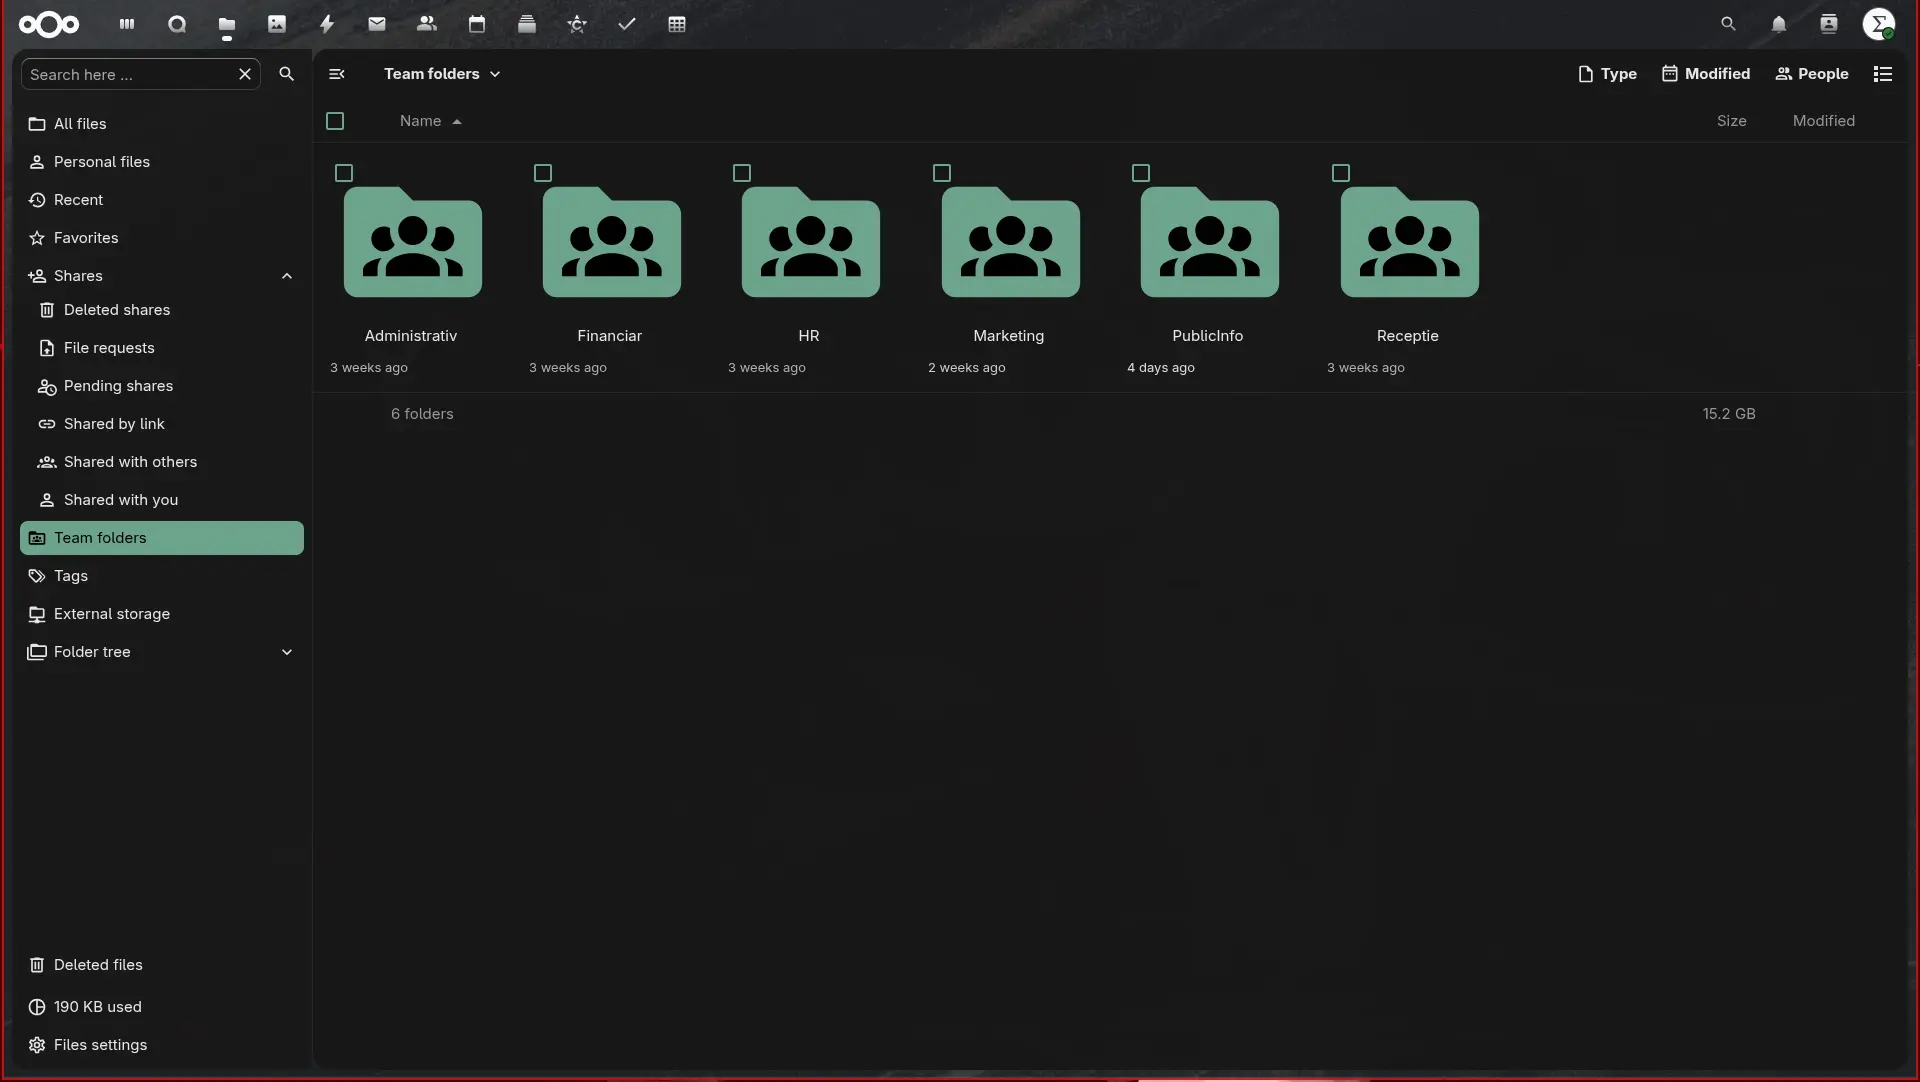Open the Administrativ team folder
1920x1082 pixels.
pos(412,242)
